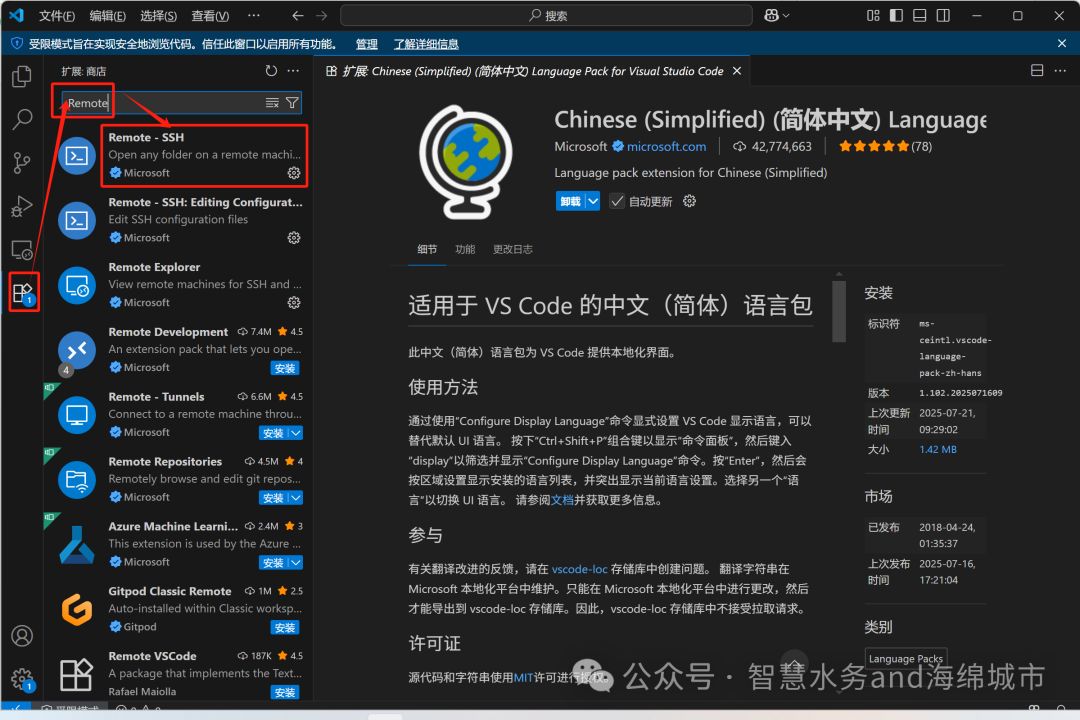The image size is (1080, 720).
Task: Switch to the 功能 tab
Action: pos(465,249)
